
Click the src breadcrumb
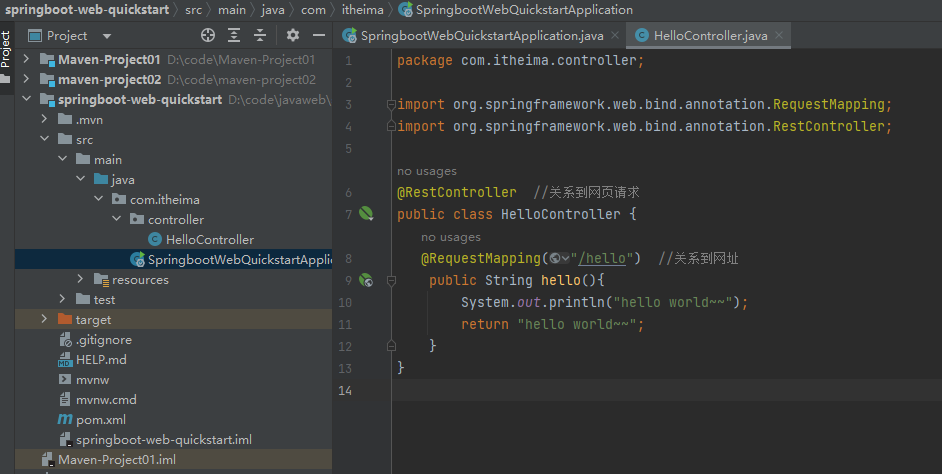pyautogui.click(x=193, y=10)
